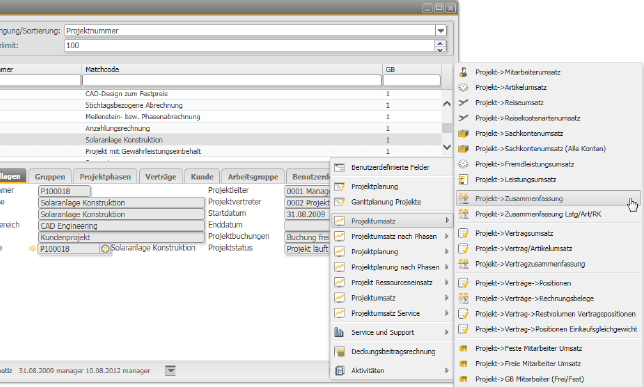Select the CAD-Design zum Festpreis row

pyautogui.click(x=221, y=94)
